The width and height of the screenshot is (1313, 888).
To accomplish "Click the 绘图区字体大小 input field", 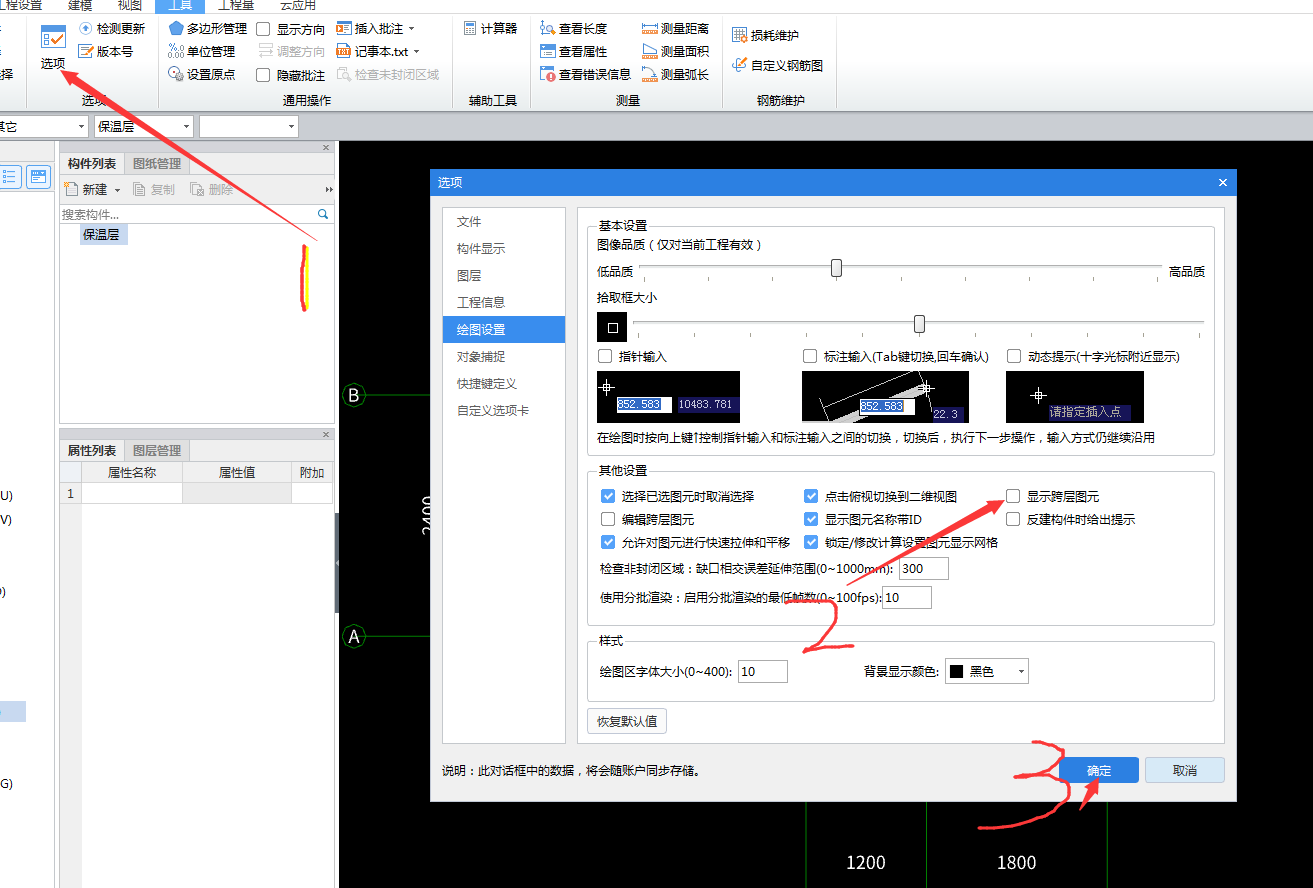I will 763,671.
